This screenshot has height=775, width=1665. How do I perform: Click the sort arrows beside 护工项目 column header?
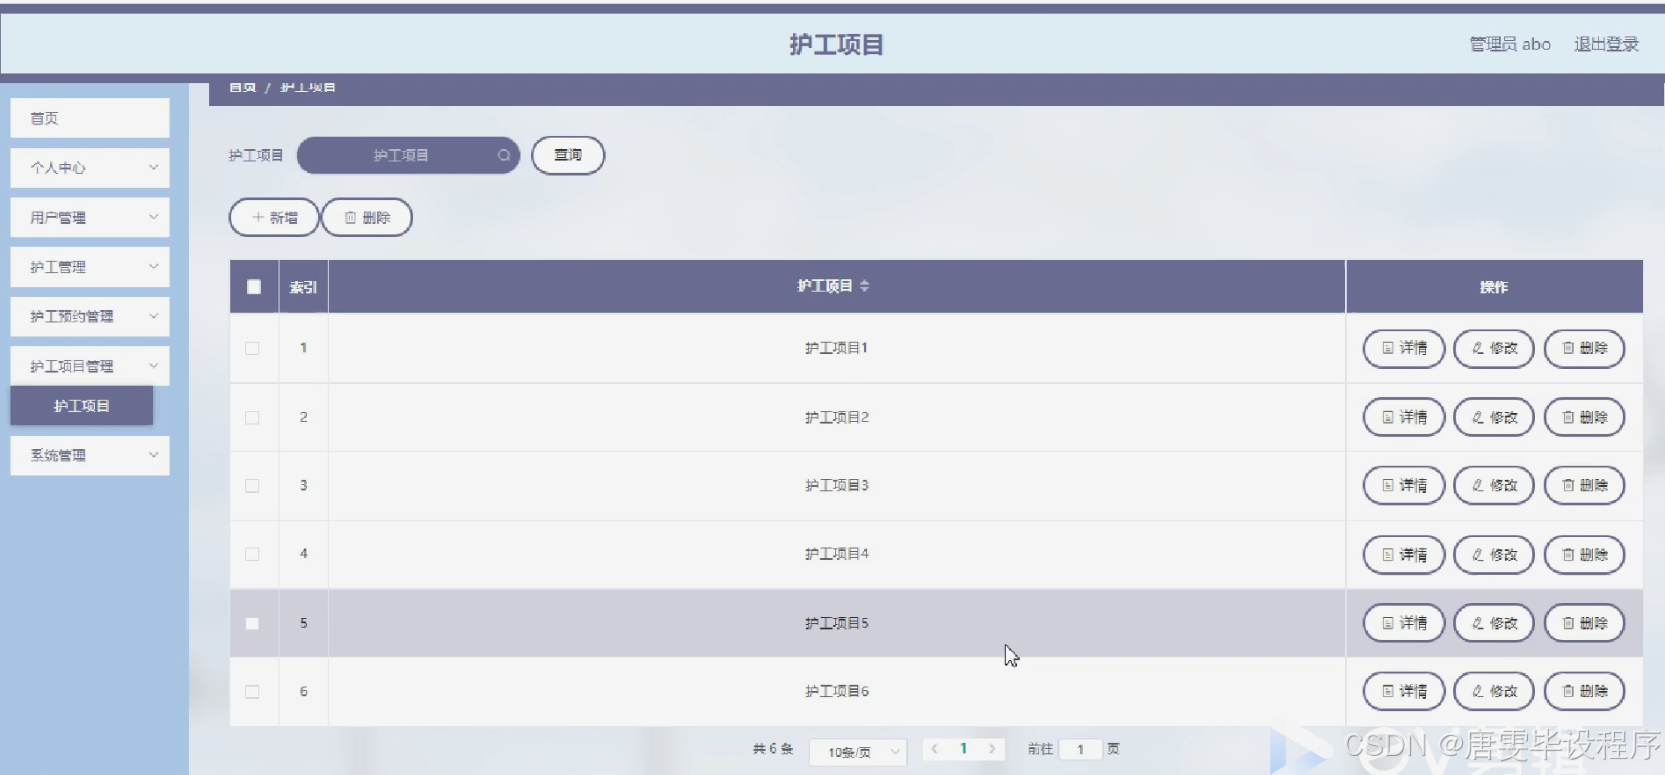864,286
